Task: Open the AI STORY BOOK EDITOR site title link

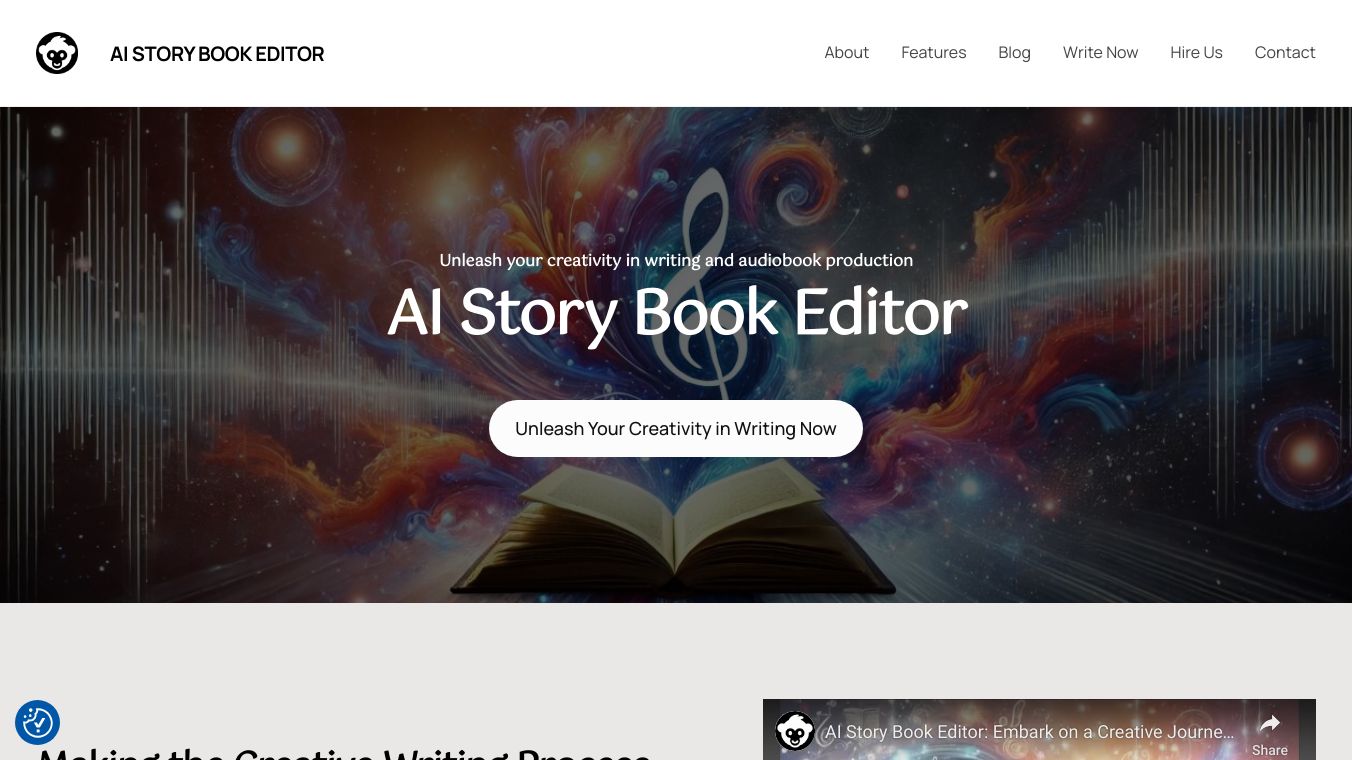Action: [217, 54]
